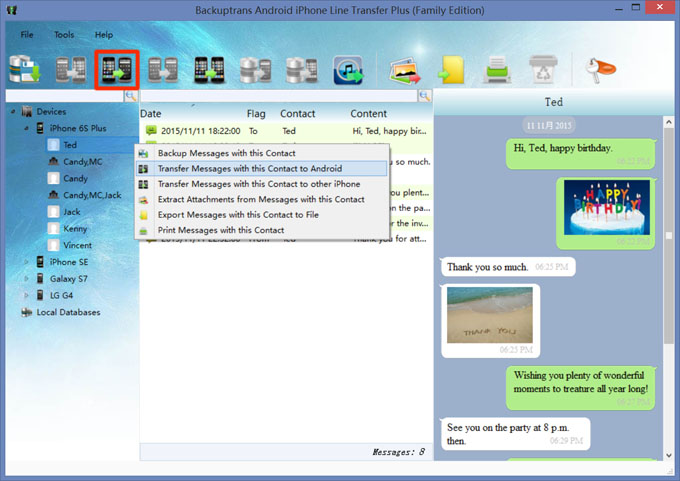Image resolution: width=680 pixels, height=481 pixels.
Task: Open the Happy Birthday cake image
Action: tap(607, 207)
